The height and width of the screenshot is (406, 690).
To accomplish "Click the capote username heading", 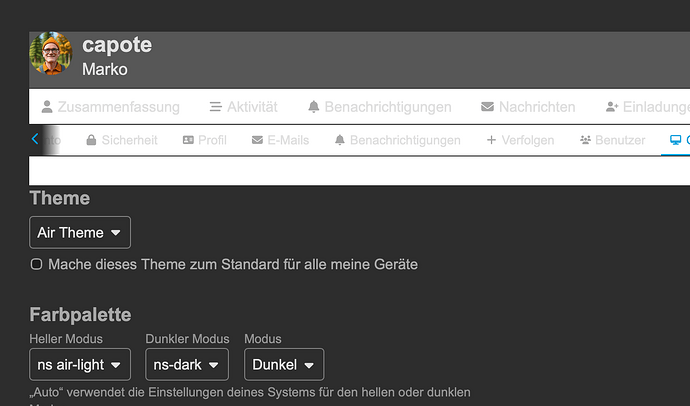I will (117, 45).
